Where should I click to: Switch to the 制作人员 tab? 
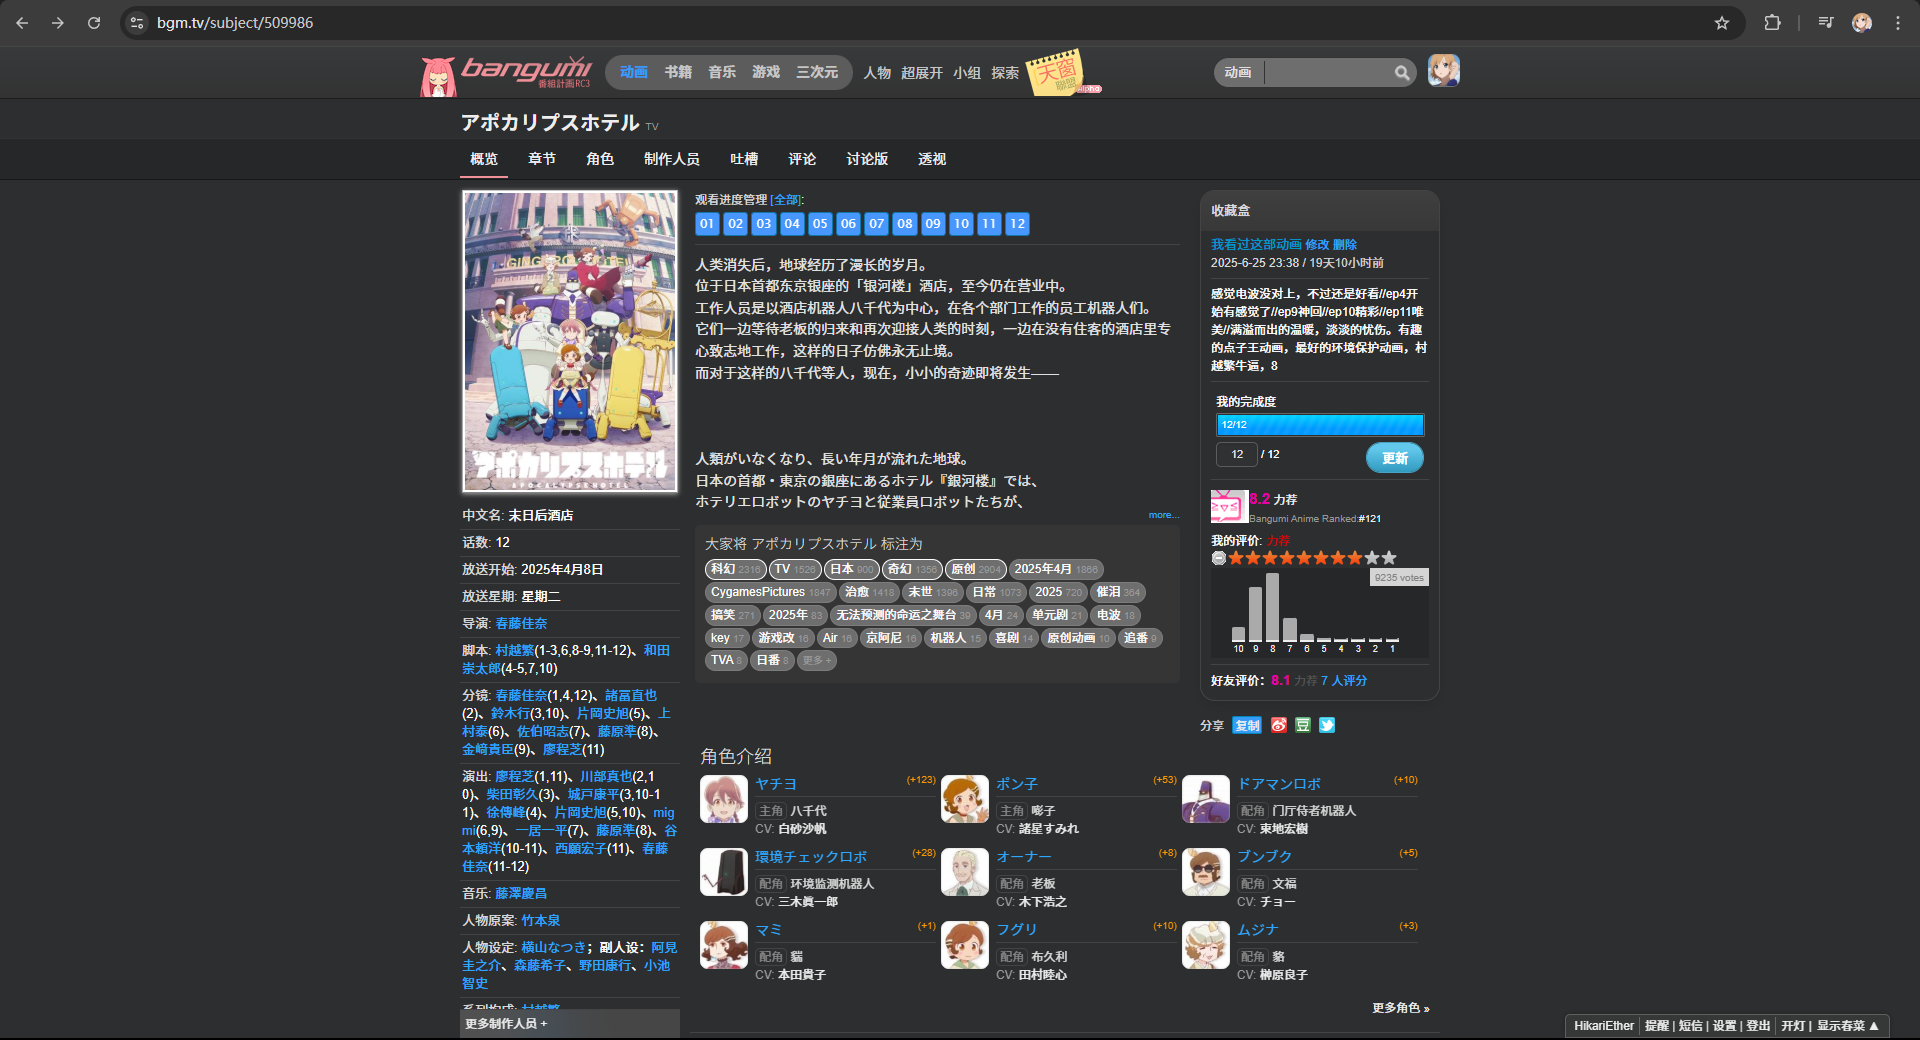[672, 159]
